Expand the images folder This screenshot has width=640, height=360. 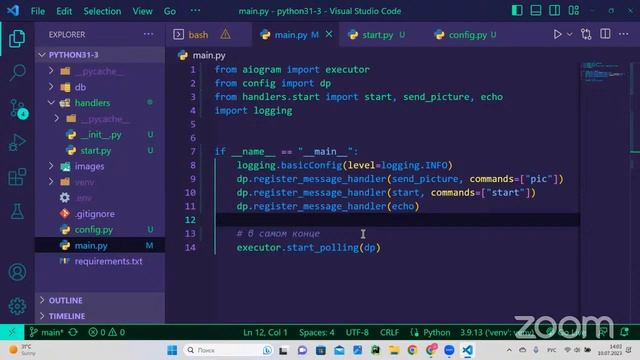100,166
